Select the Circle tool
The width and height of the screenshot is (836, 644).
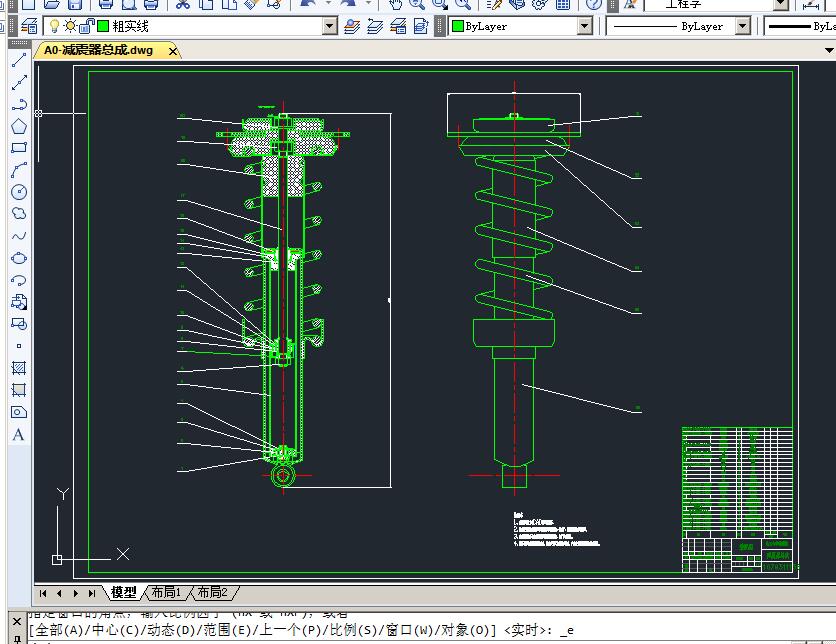click(x=18, y=192)
